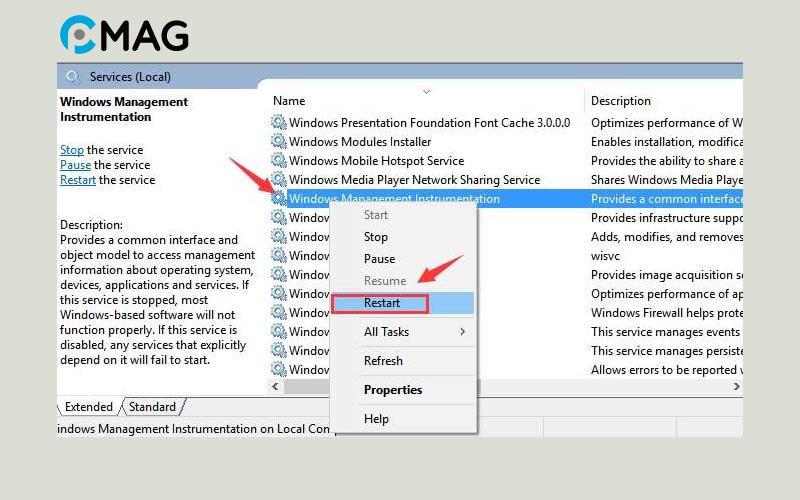Select Windows Media Player Network Sharing Service
The width and height of the screenshot is (800, 500).
click(x=414, y=180)
